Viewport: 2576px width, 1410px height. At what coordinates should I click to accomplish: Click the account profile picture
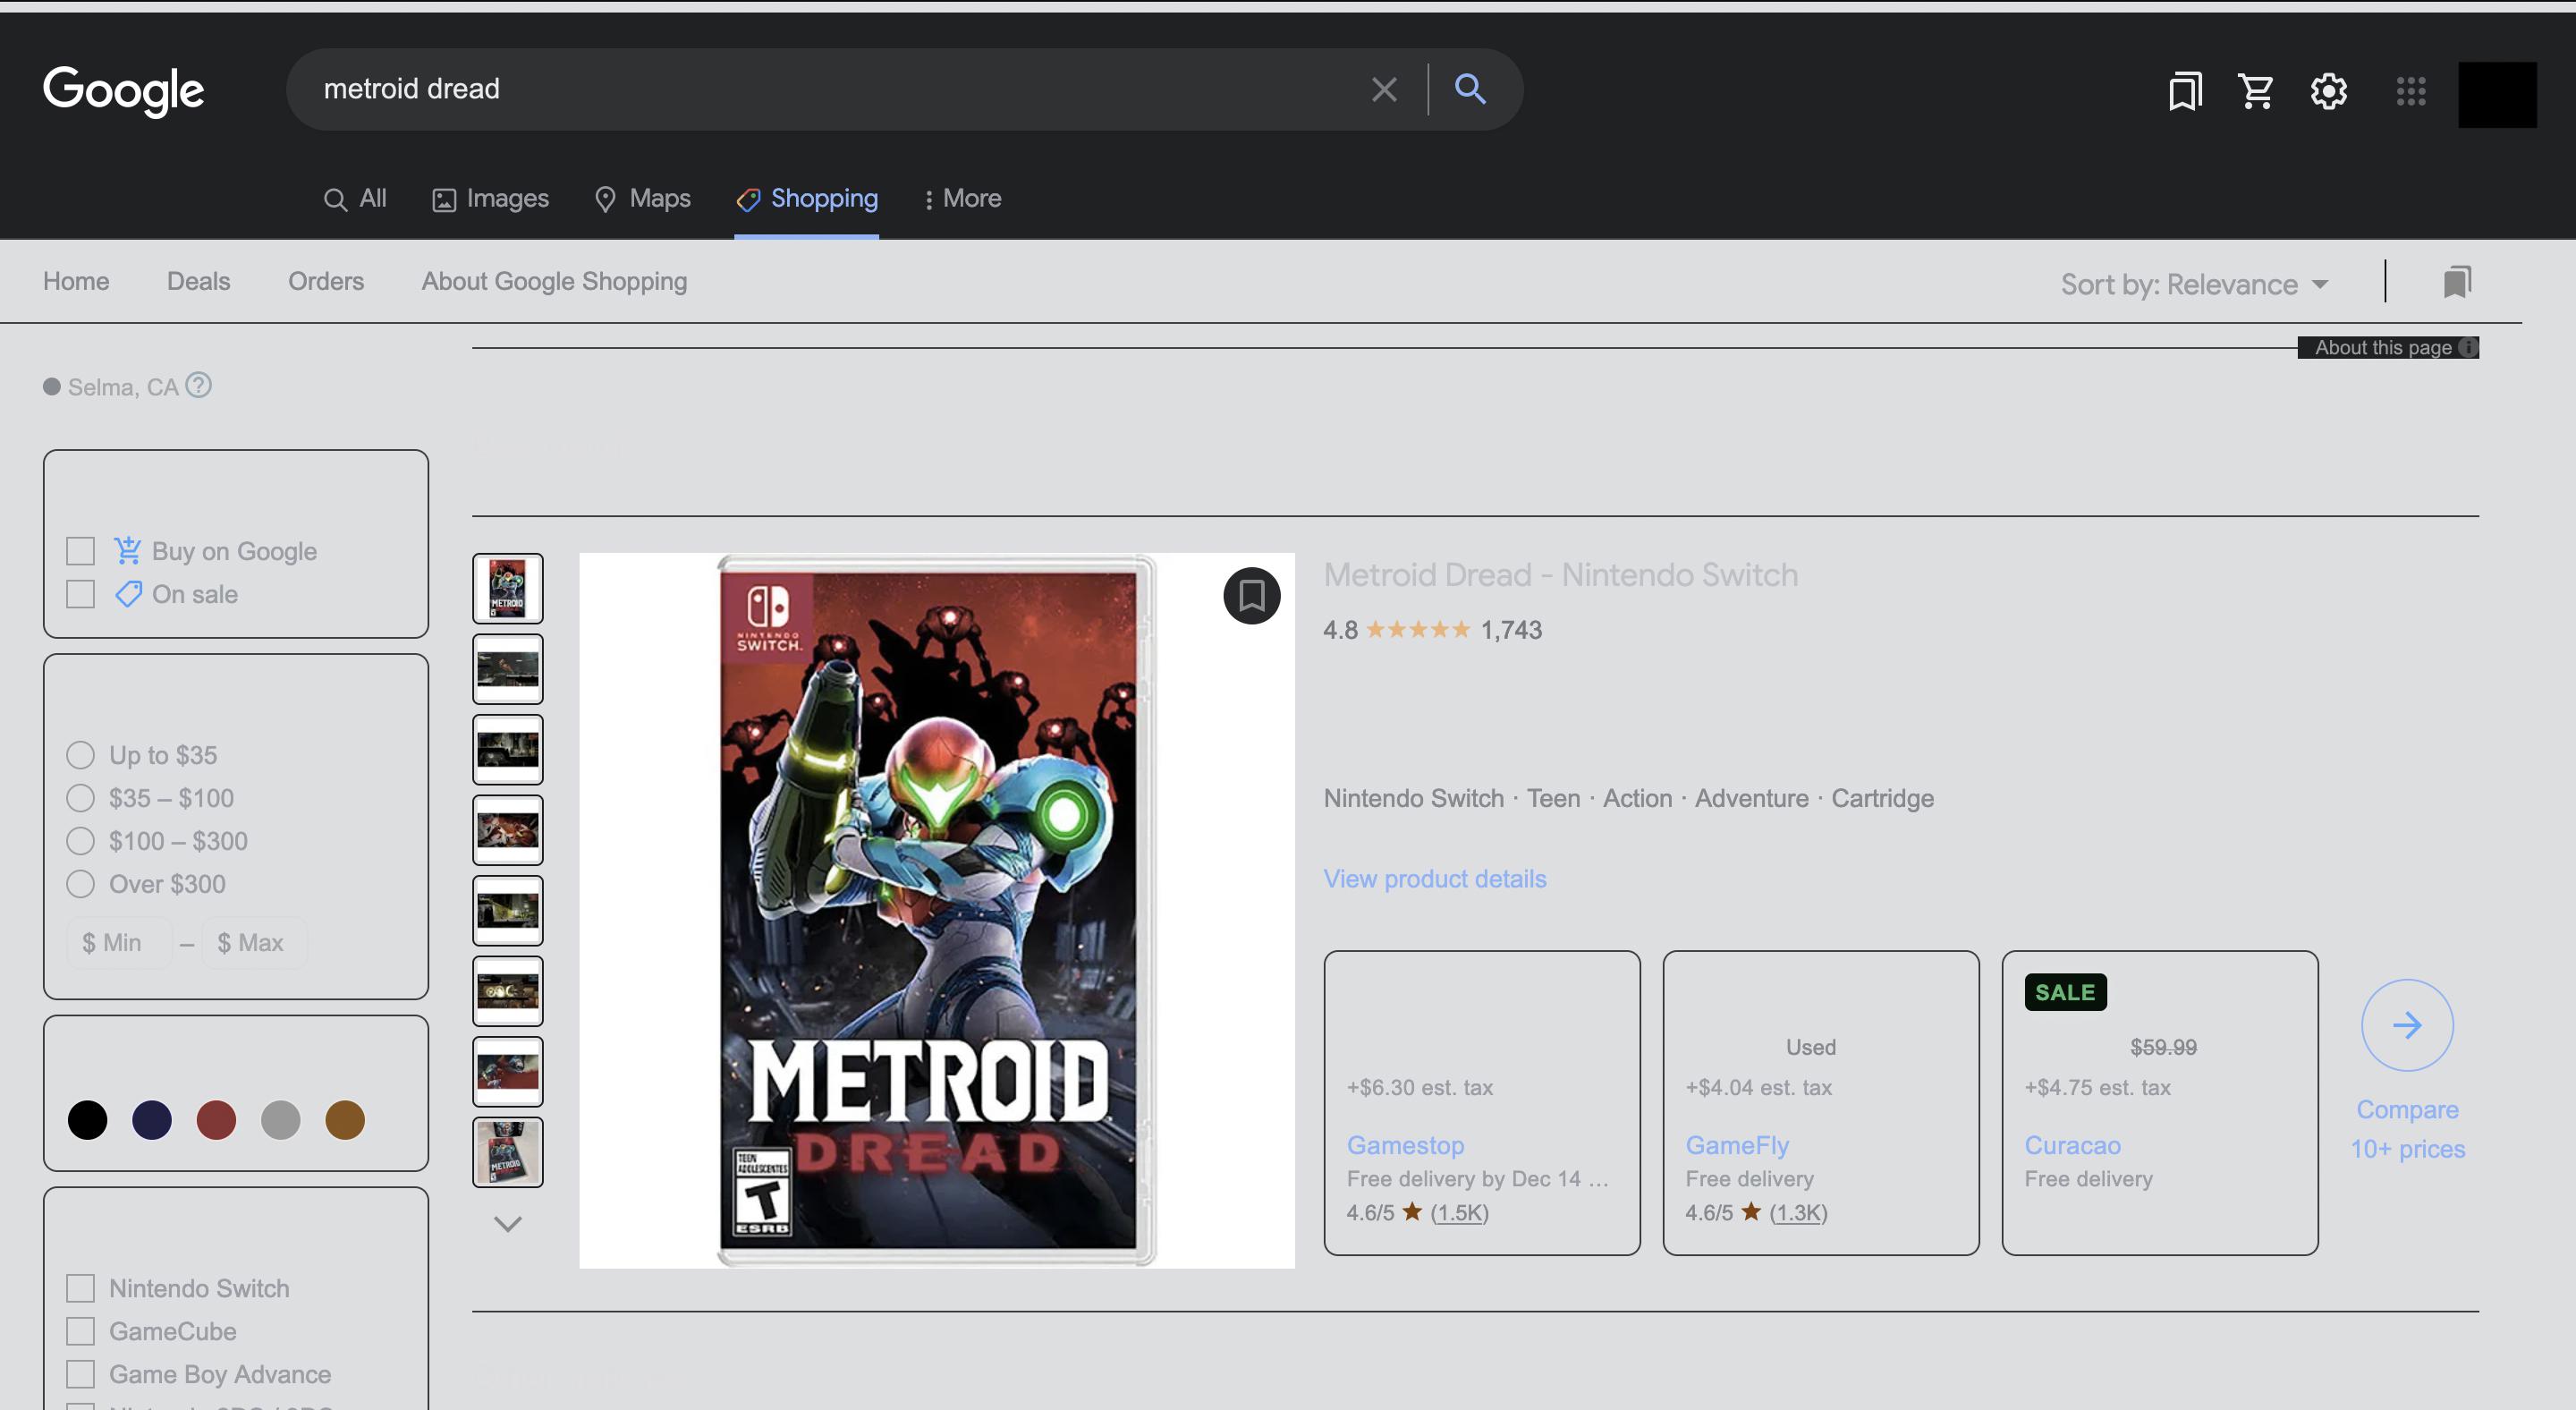(x=2497, y=95)
